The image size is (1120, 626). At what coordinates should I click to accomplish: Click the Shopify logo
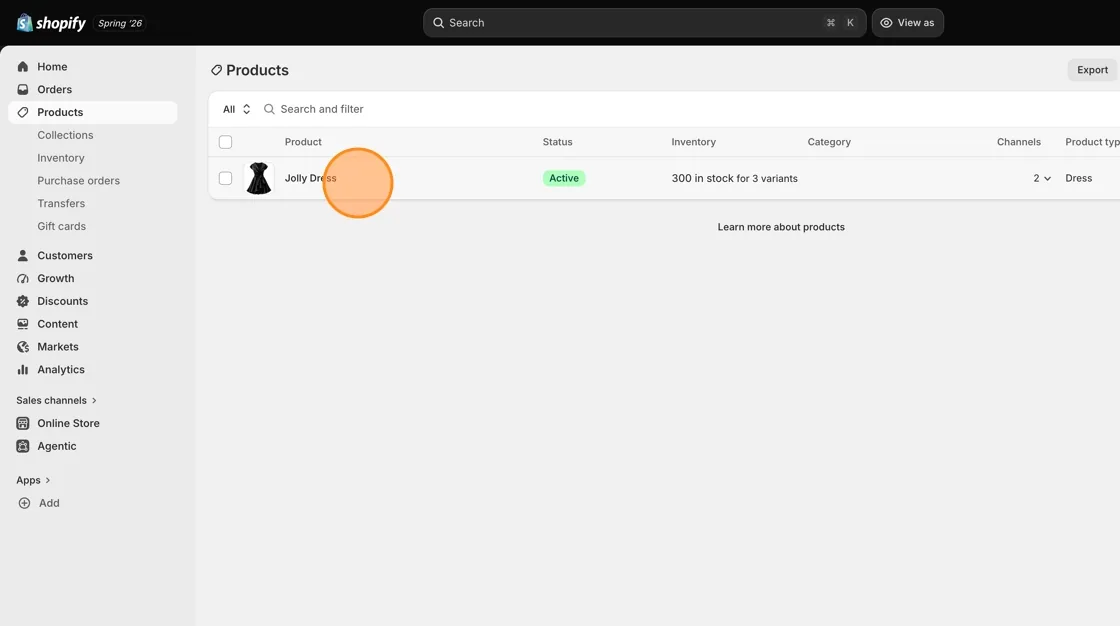tap(51, 23)
